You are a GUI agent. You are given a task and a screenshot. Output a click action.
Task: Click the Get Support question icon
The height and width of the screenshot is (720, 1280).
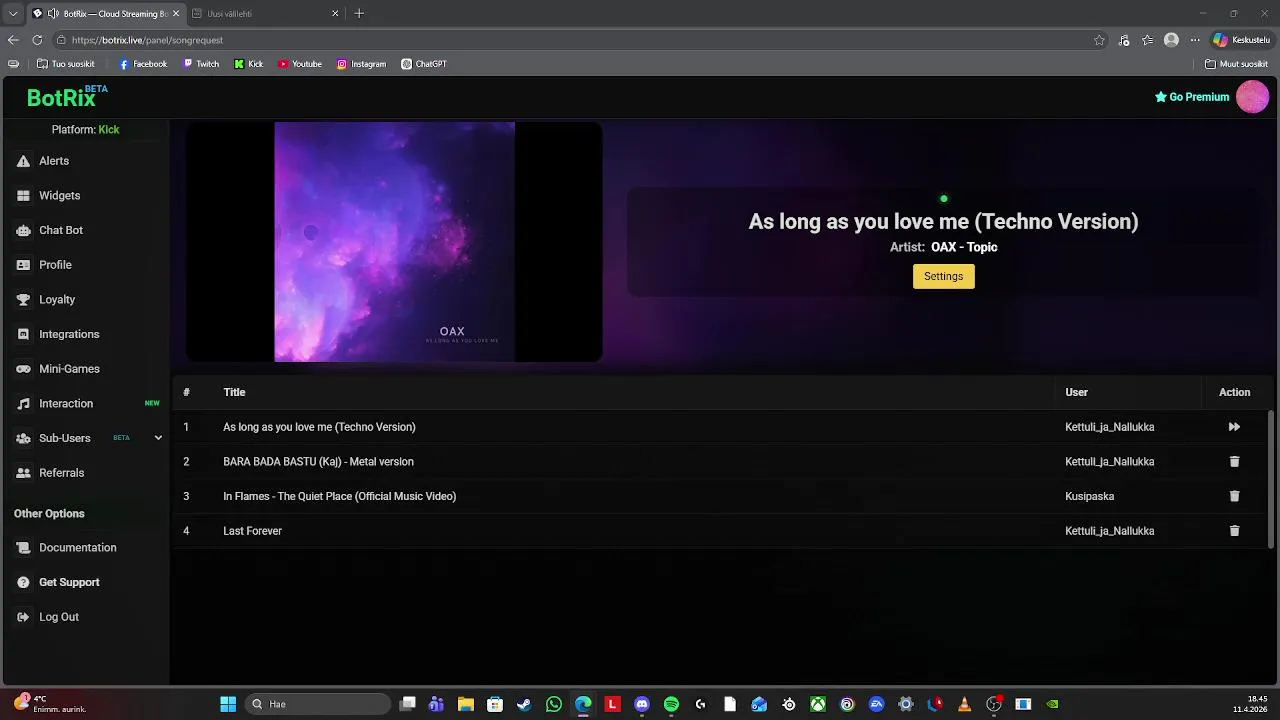(23, 582)
